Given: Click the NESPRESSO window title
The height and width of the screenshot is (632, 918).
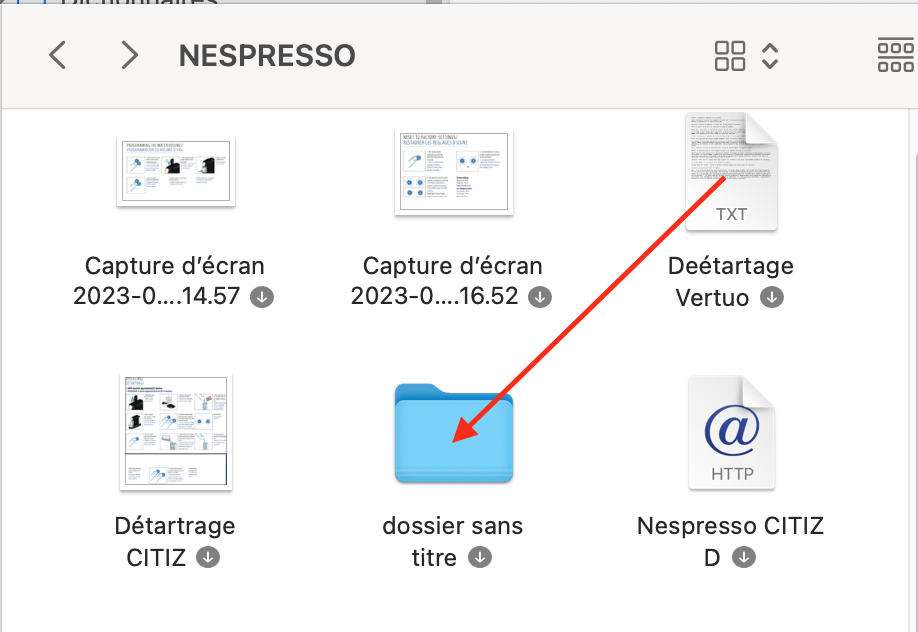Looking at the screenshot, I should pyautogui.click(x=267, y=55).
